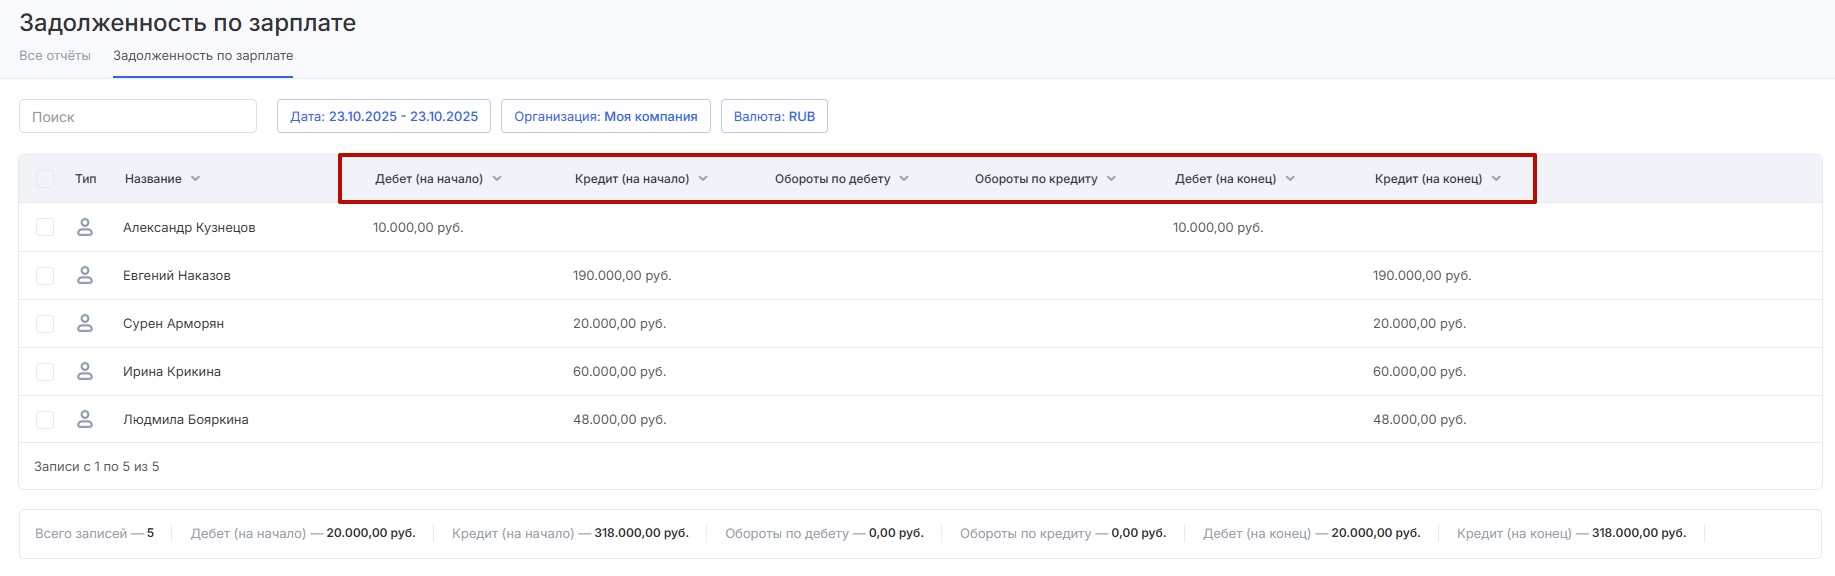Expand Обороты по дебету column options
The image size is (1835, 576).
(904, 179)
